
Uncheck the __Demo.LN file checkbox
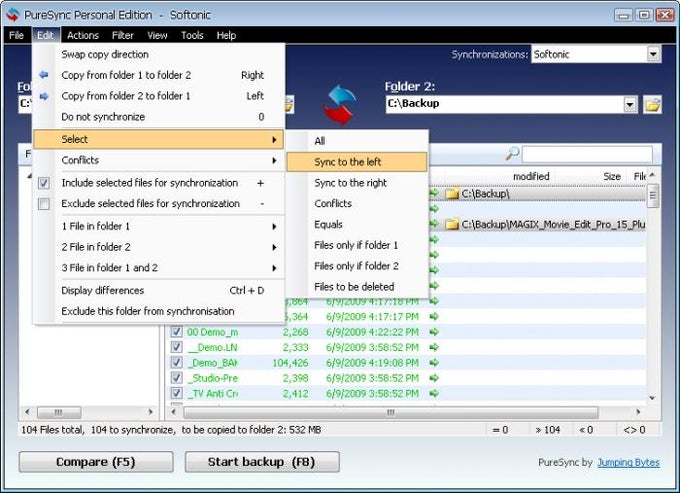pyautogui.click(x=176, y=347)
